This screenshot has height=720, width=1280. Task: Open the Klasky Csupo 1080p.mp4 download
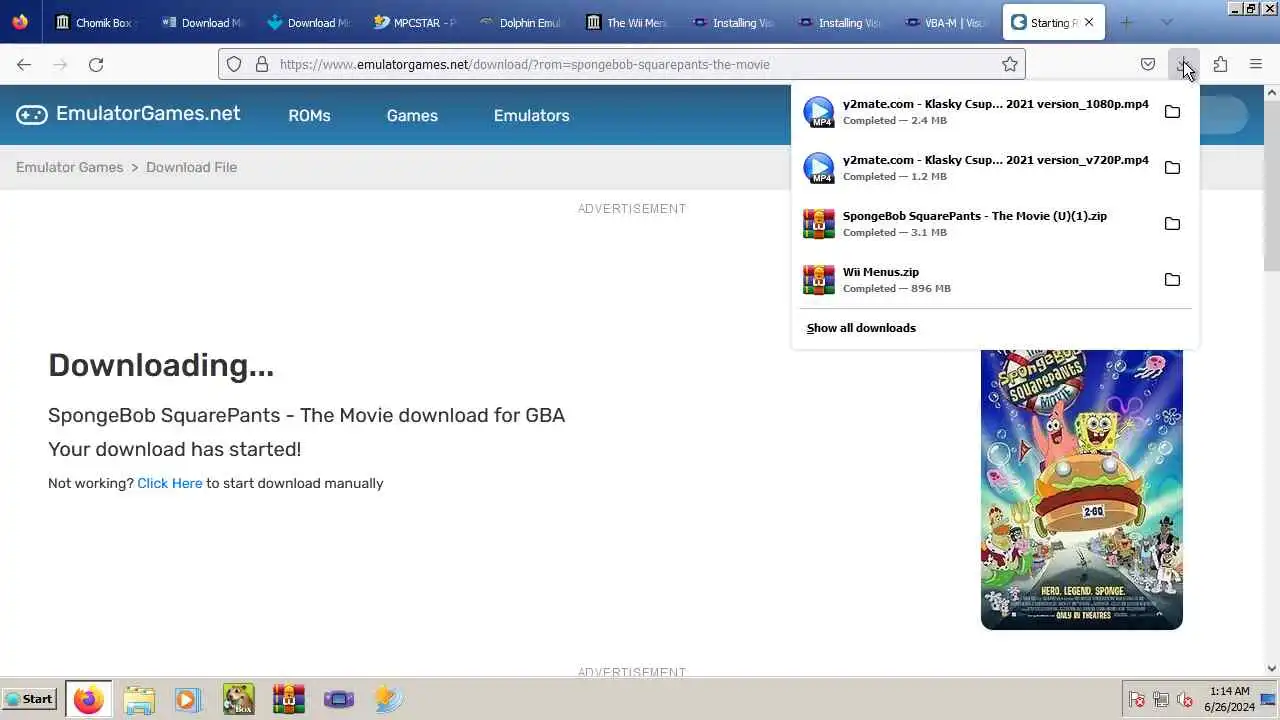click(976, 112)
